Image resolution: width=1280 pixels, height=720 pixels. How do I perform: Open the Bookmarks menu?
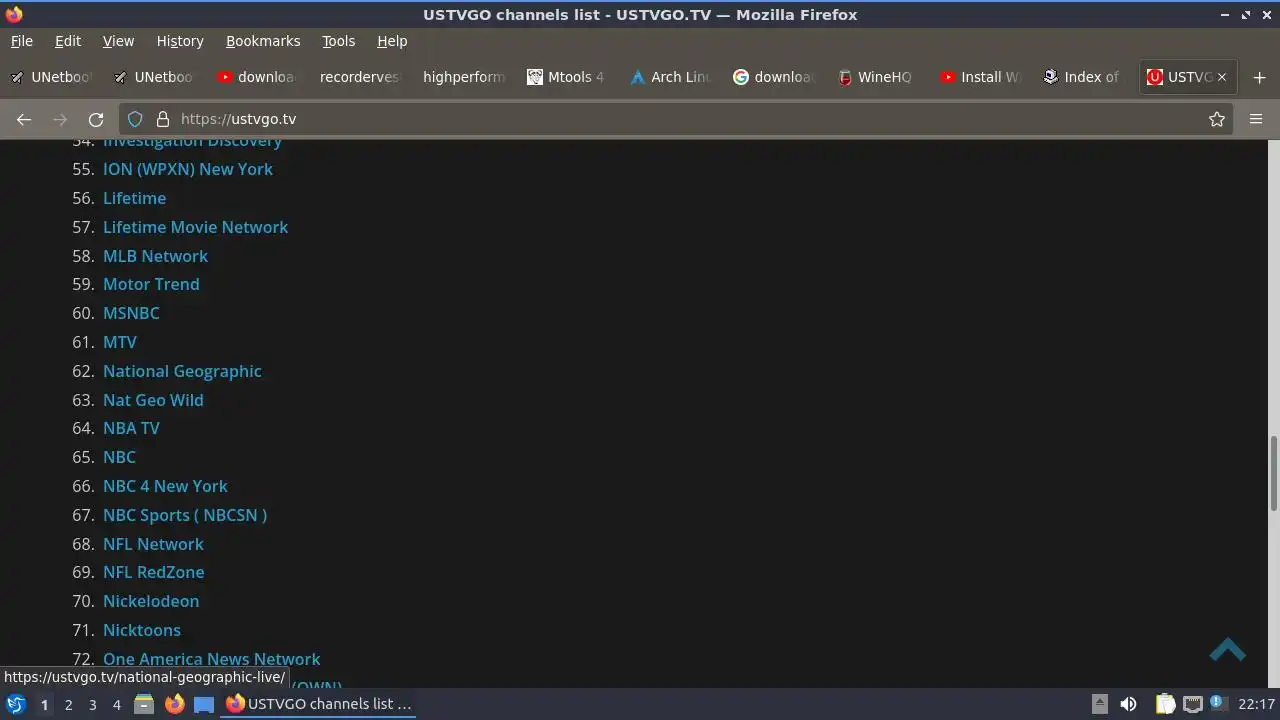click(263, 41)
